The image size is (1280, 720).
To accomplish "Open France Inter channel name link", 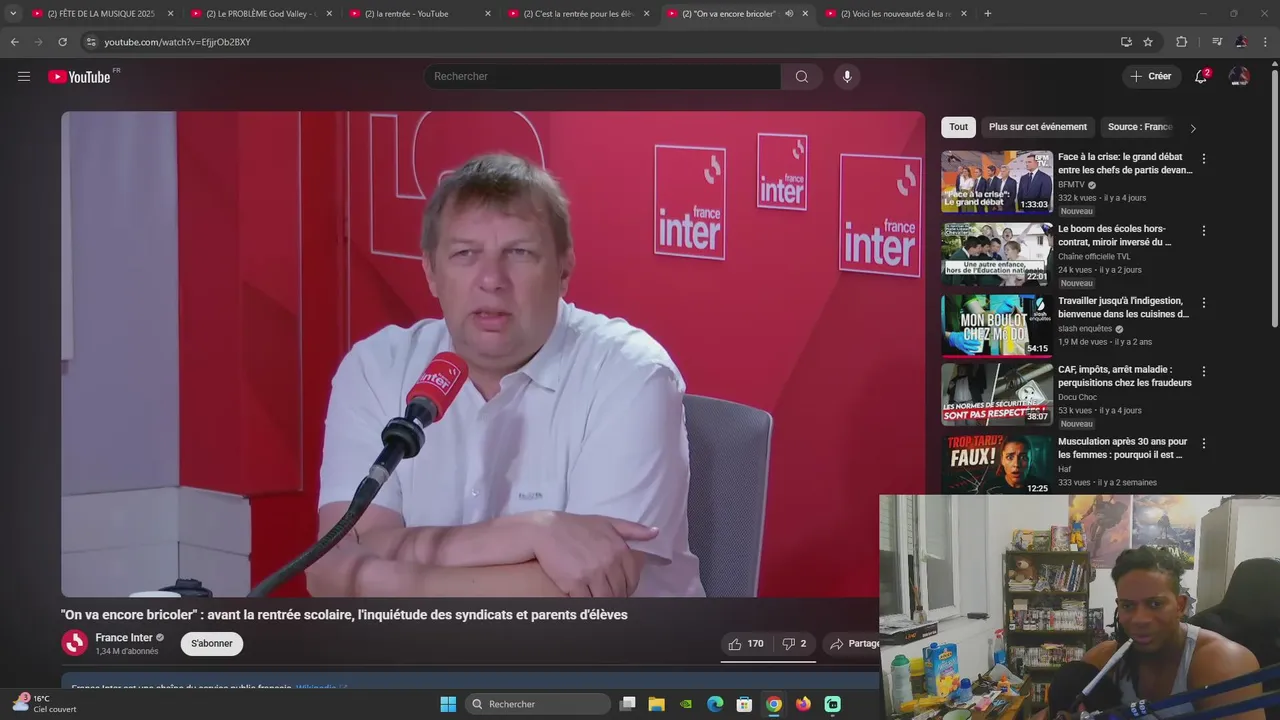I will coord(124,638).
